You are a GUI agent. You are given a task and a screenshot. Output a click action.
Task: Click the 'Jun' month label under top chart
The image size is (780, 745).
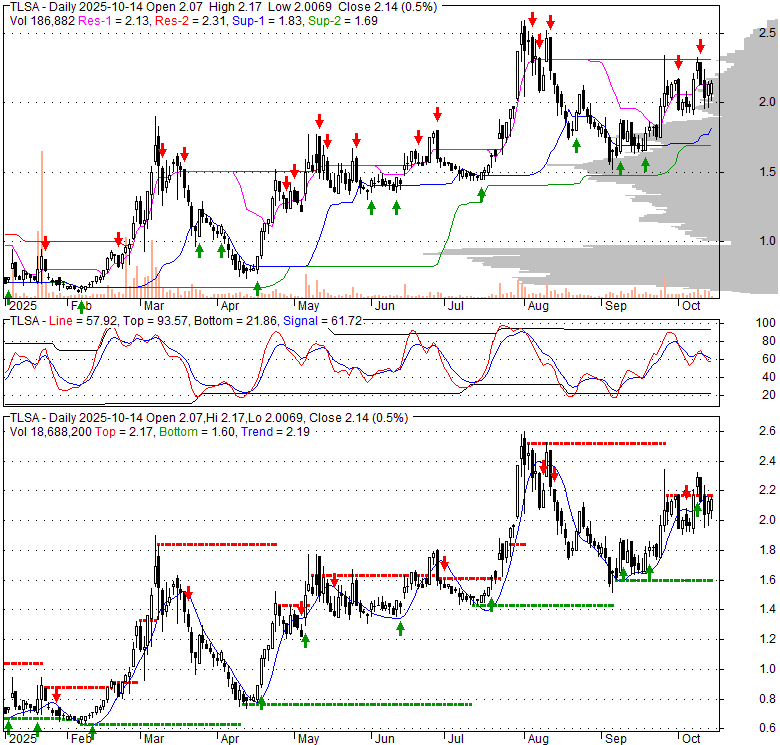[385, 306]
